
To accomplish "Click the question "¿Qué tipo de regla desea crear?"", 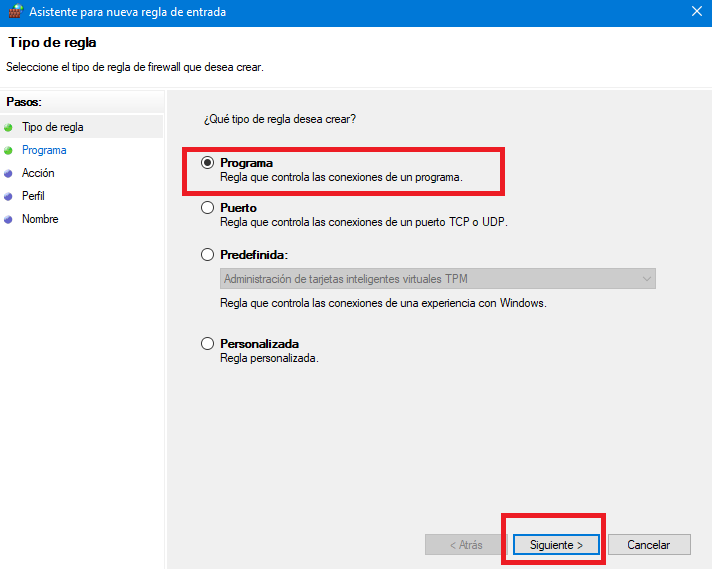I will click(280, 119).
